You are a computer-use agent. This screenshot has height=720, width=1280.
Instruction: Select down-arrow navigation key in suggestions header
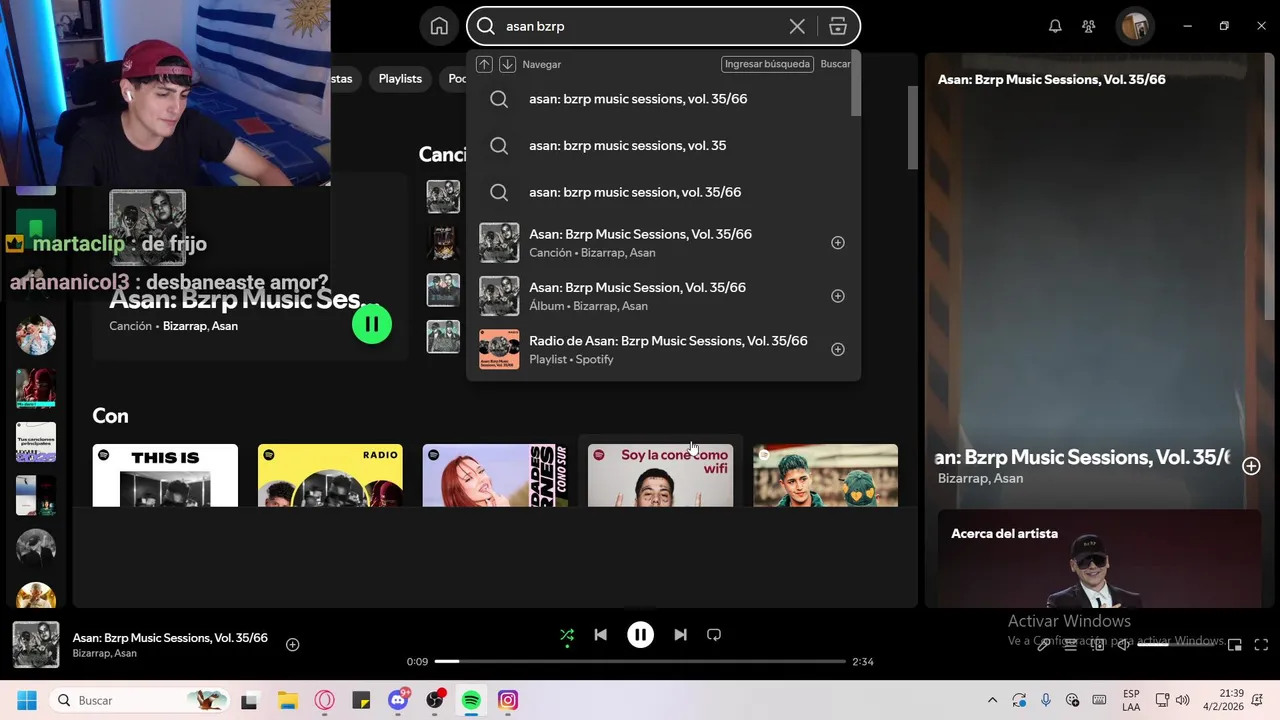(x=507, y=64)
